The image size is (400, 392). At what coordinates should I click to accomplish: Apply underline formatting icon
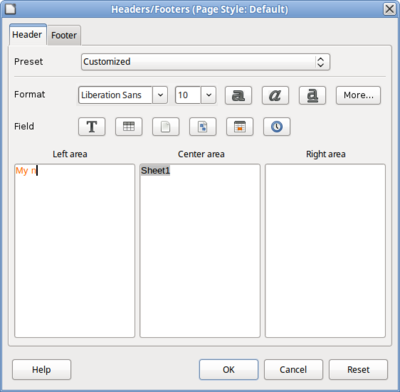pyautogui.click(x=312, y=95)
